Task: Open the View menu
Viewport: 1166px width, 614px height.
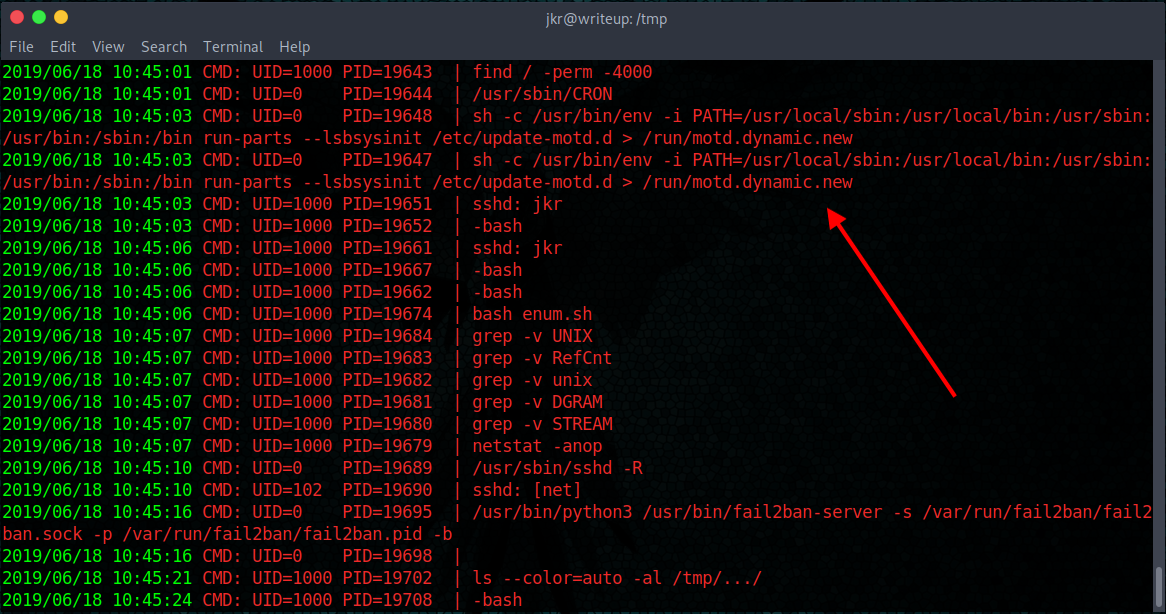Action: [x=108, y=47]
